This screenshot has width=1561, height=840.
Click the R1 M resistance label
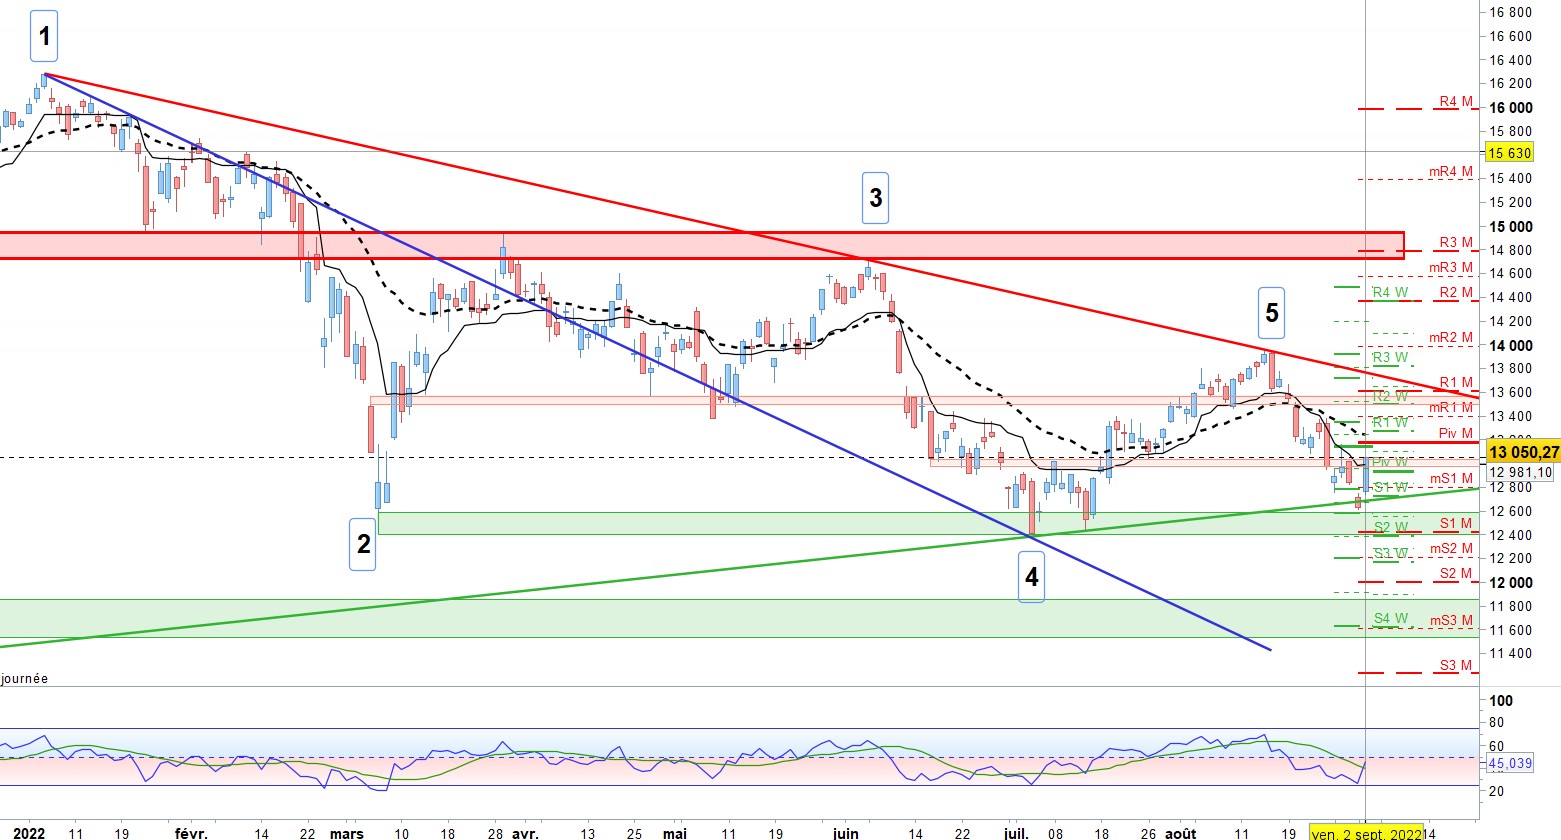1456,383
